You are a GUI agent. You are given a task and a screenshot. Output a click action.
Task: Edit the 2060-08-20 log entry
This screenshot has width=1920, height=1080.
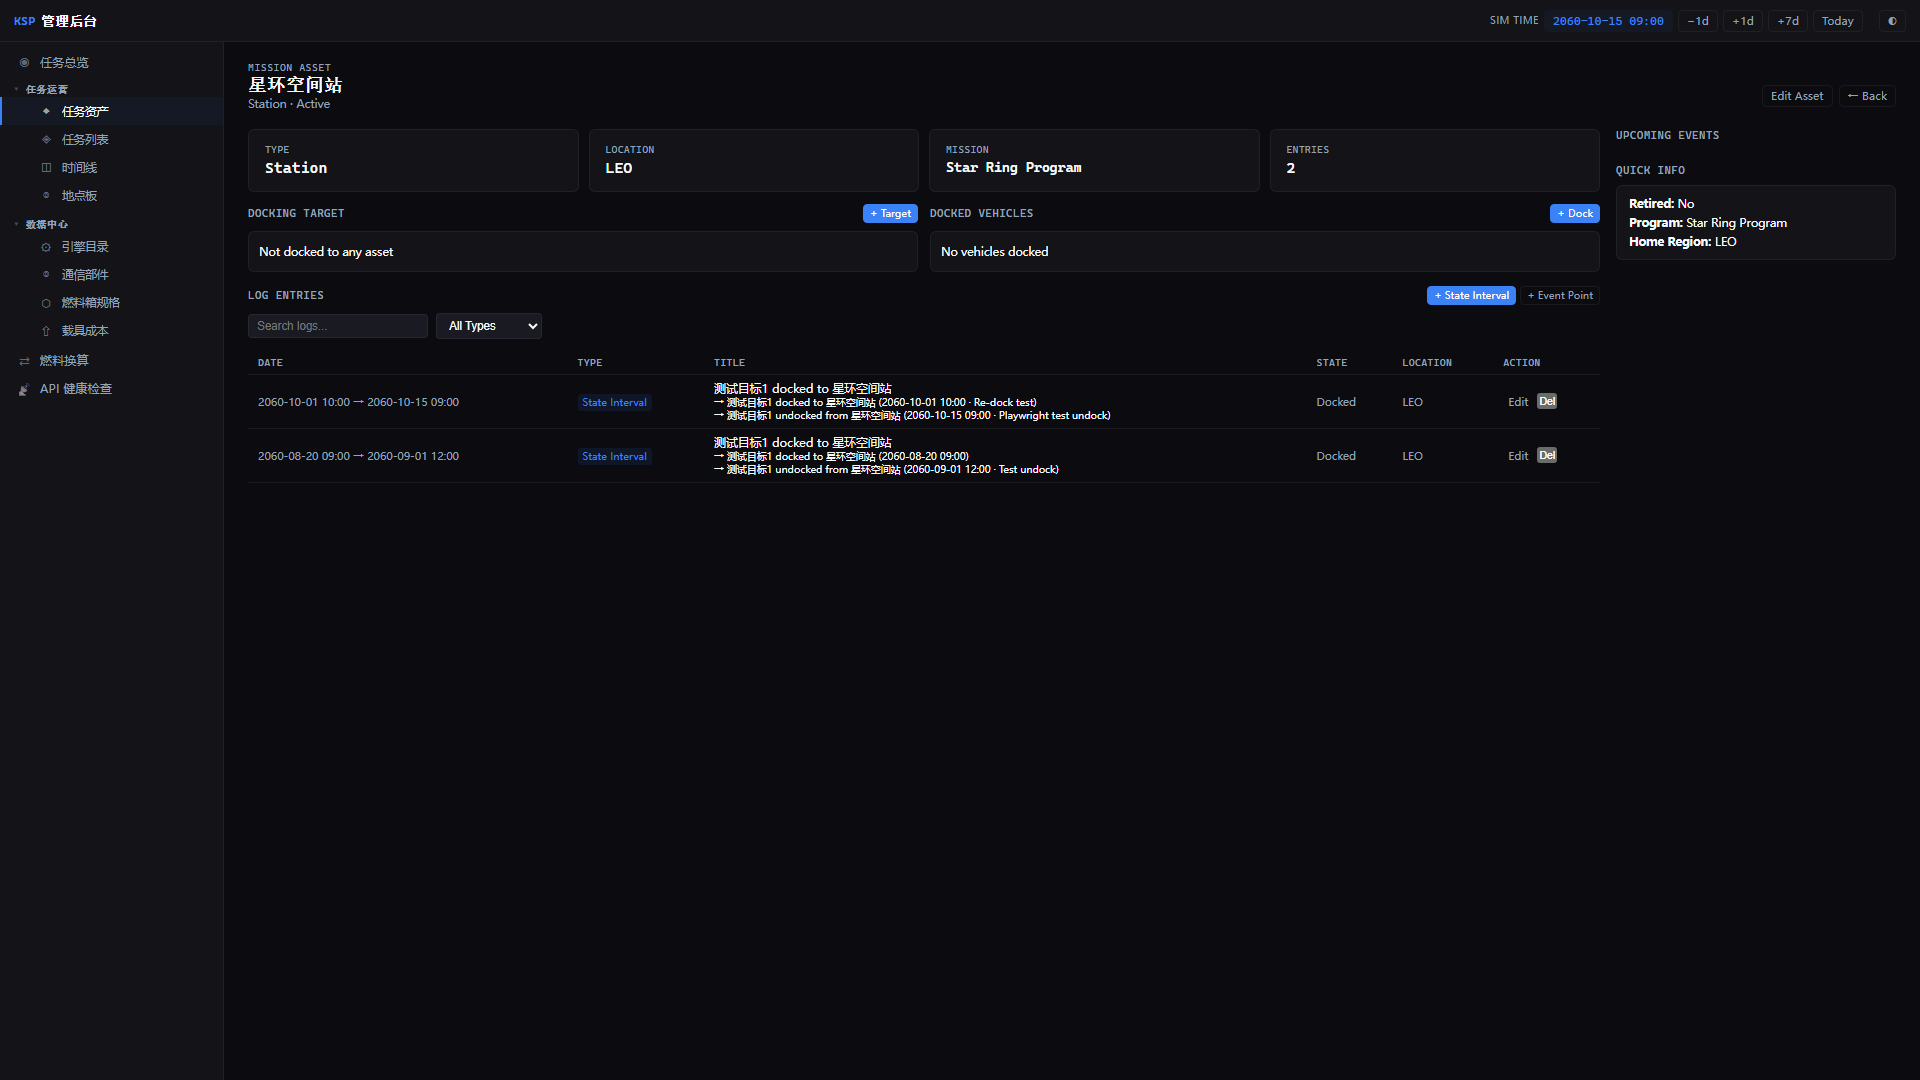point(1518,456)
